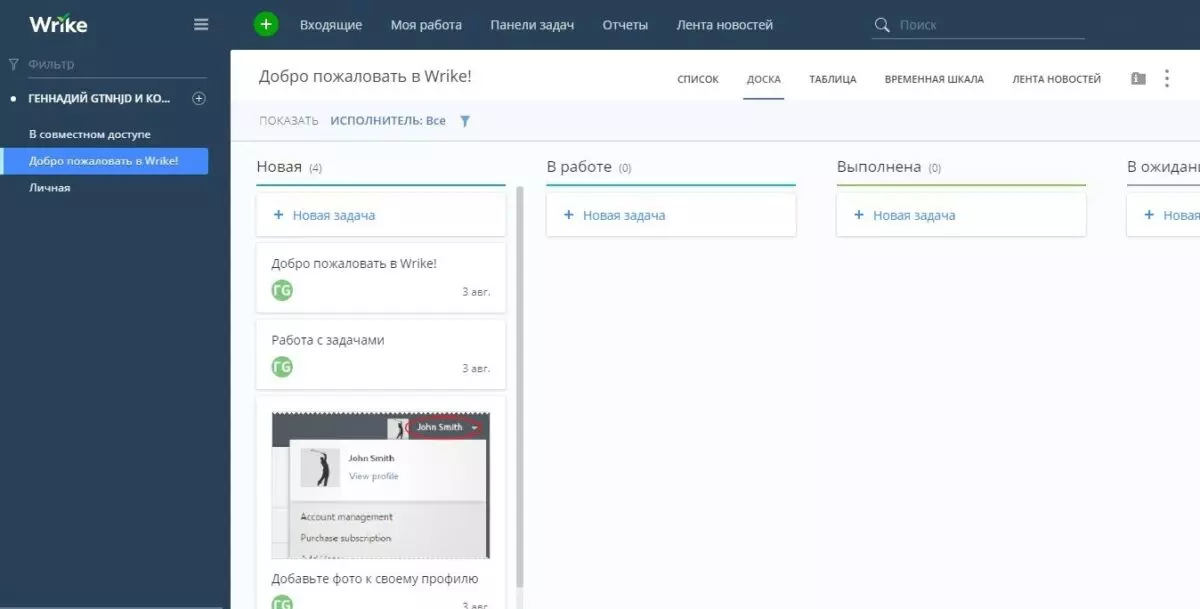Select Добро пожаловать в Wrike! sidebar folder
The width and height of the screenshot is (1200, 609).
[104, 160]
